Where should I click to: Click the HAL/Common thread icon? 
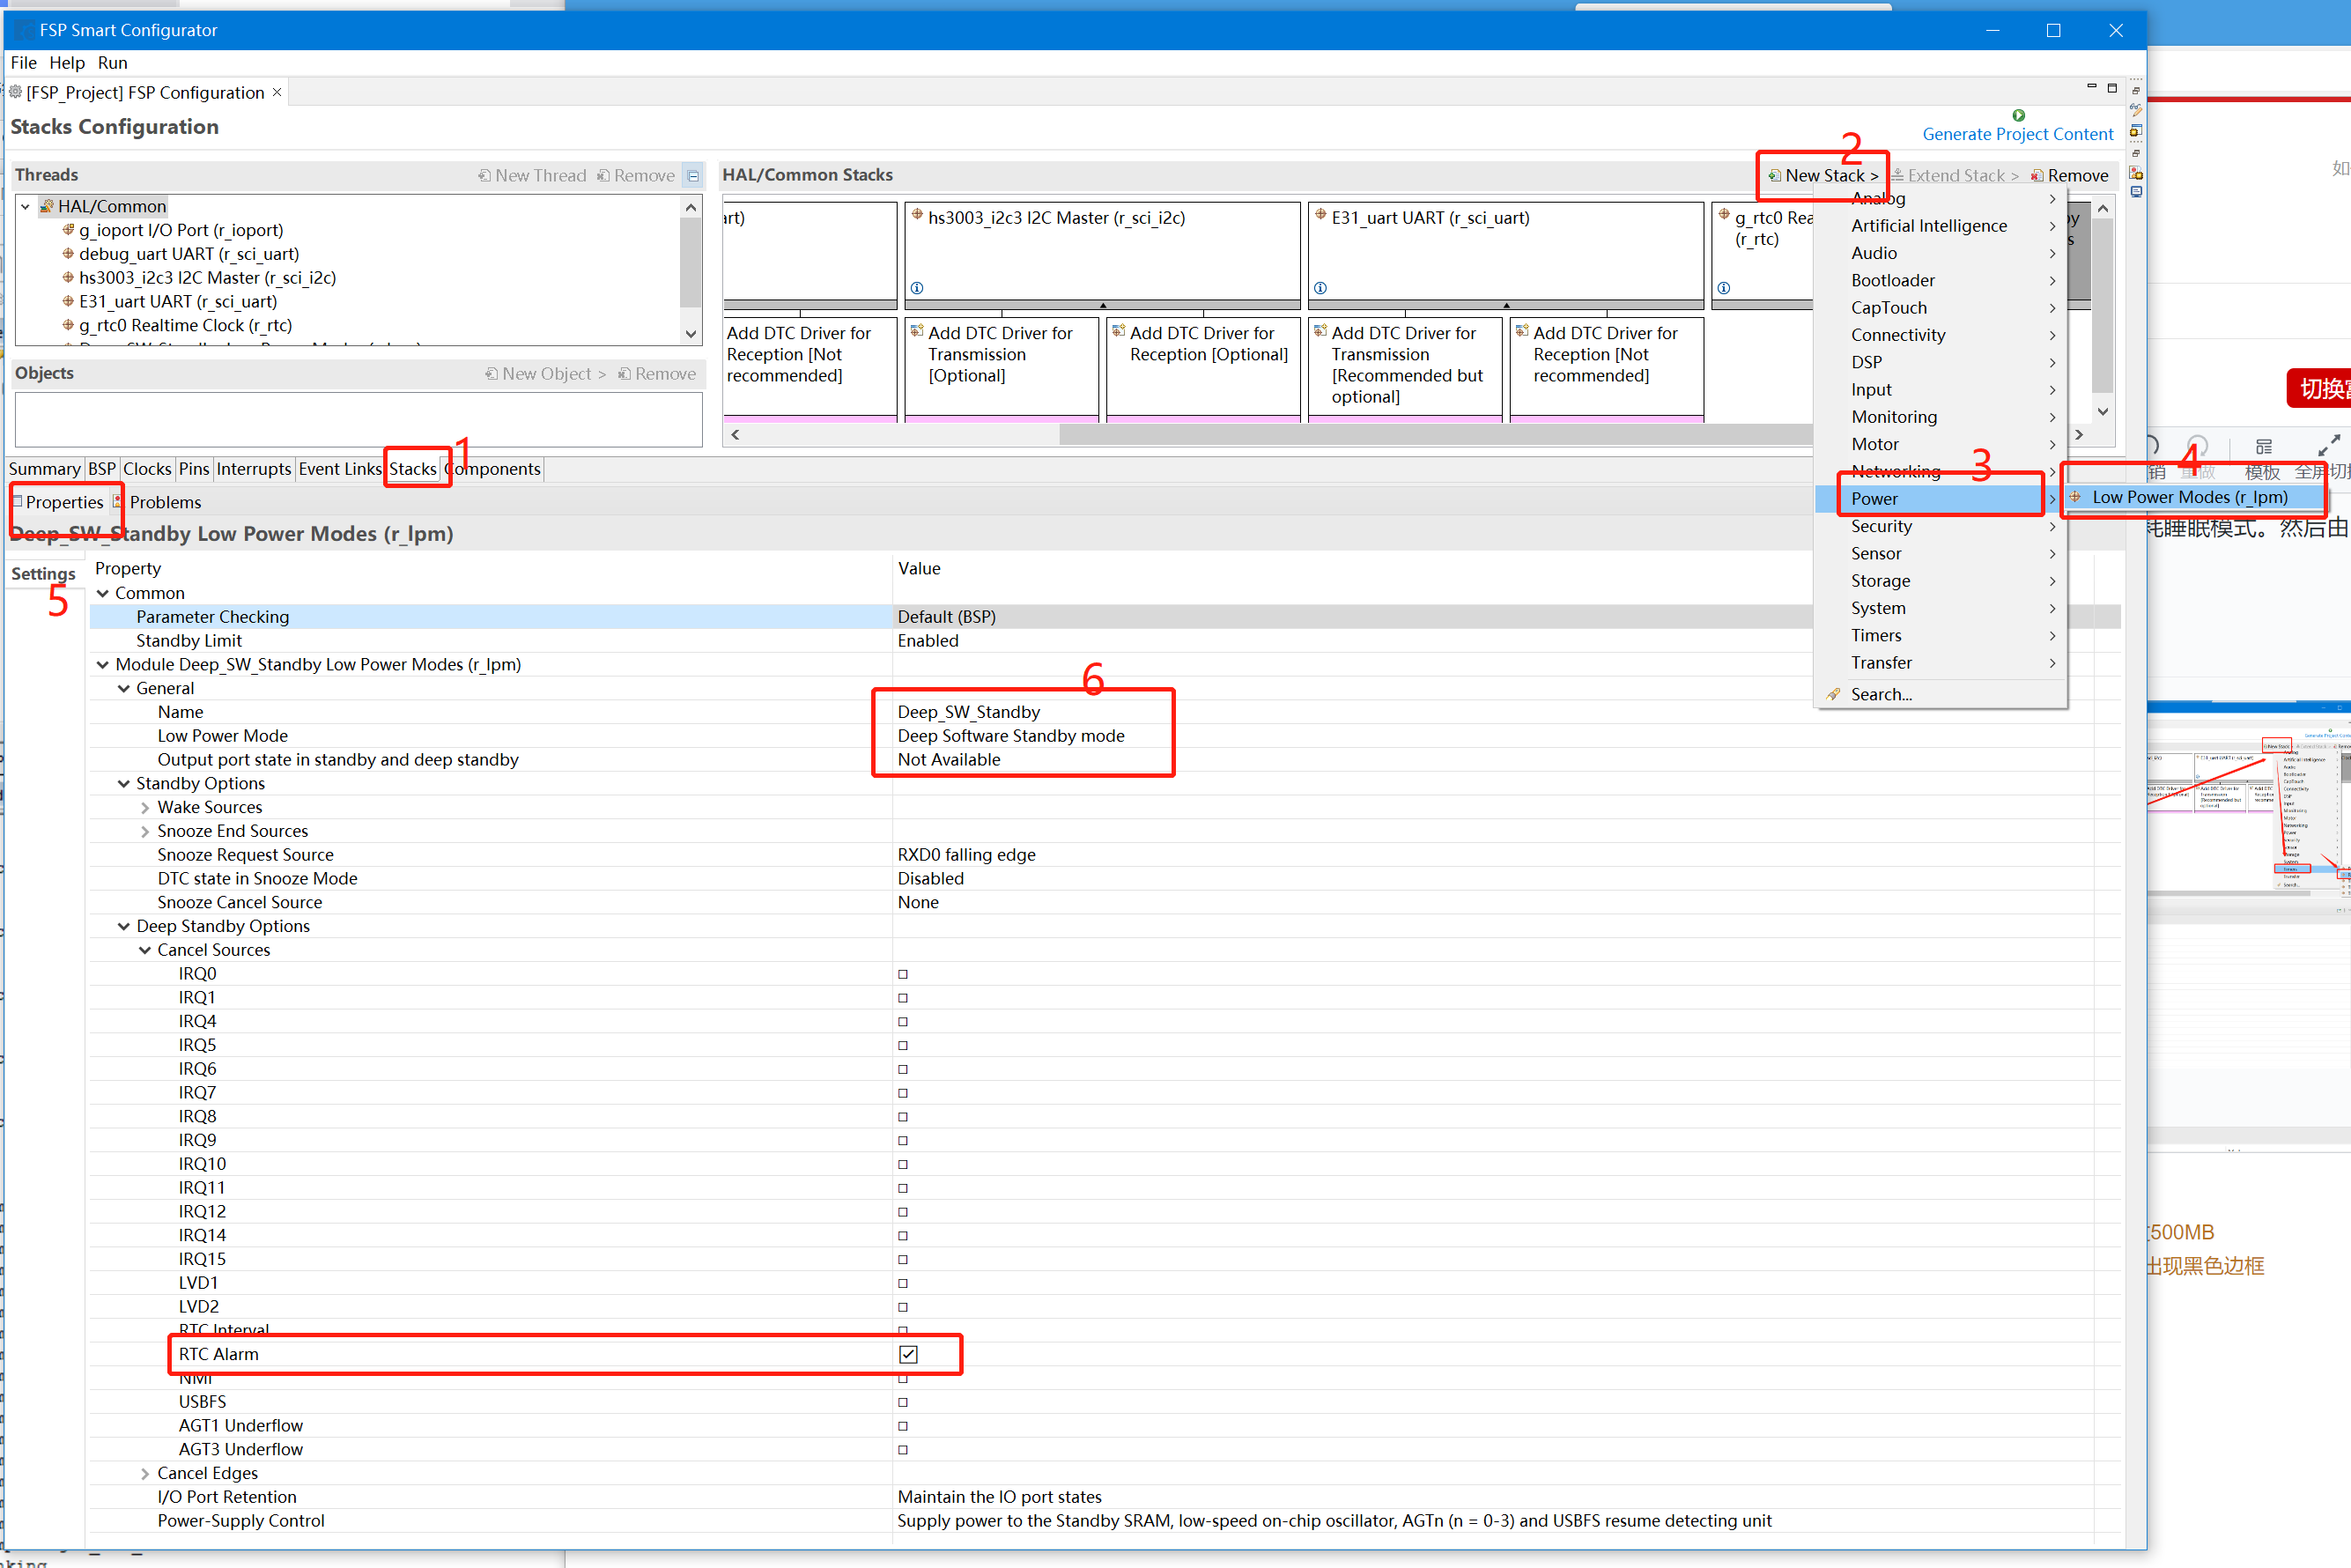tap(46, 206)
